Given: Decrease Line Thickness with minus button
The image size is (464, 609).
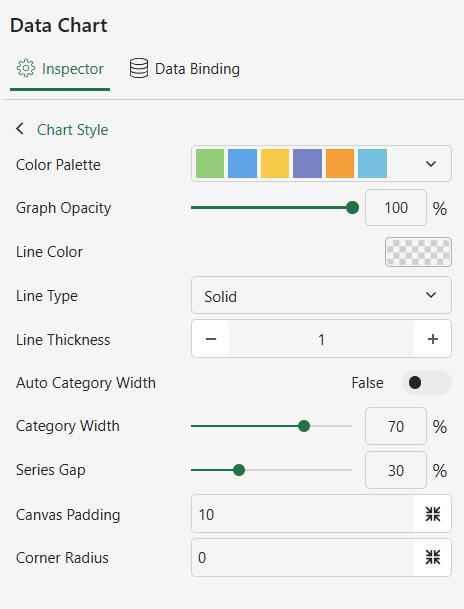Looking at the screenshot, I should tap(210, 339).
